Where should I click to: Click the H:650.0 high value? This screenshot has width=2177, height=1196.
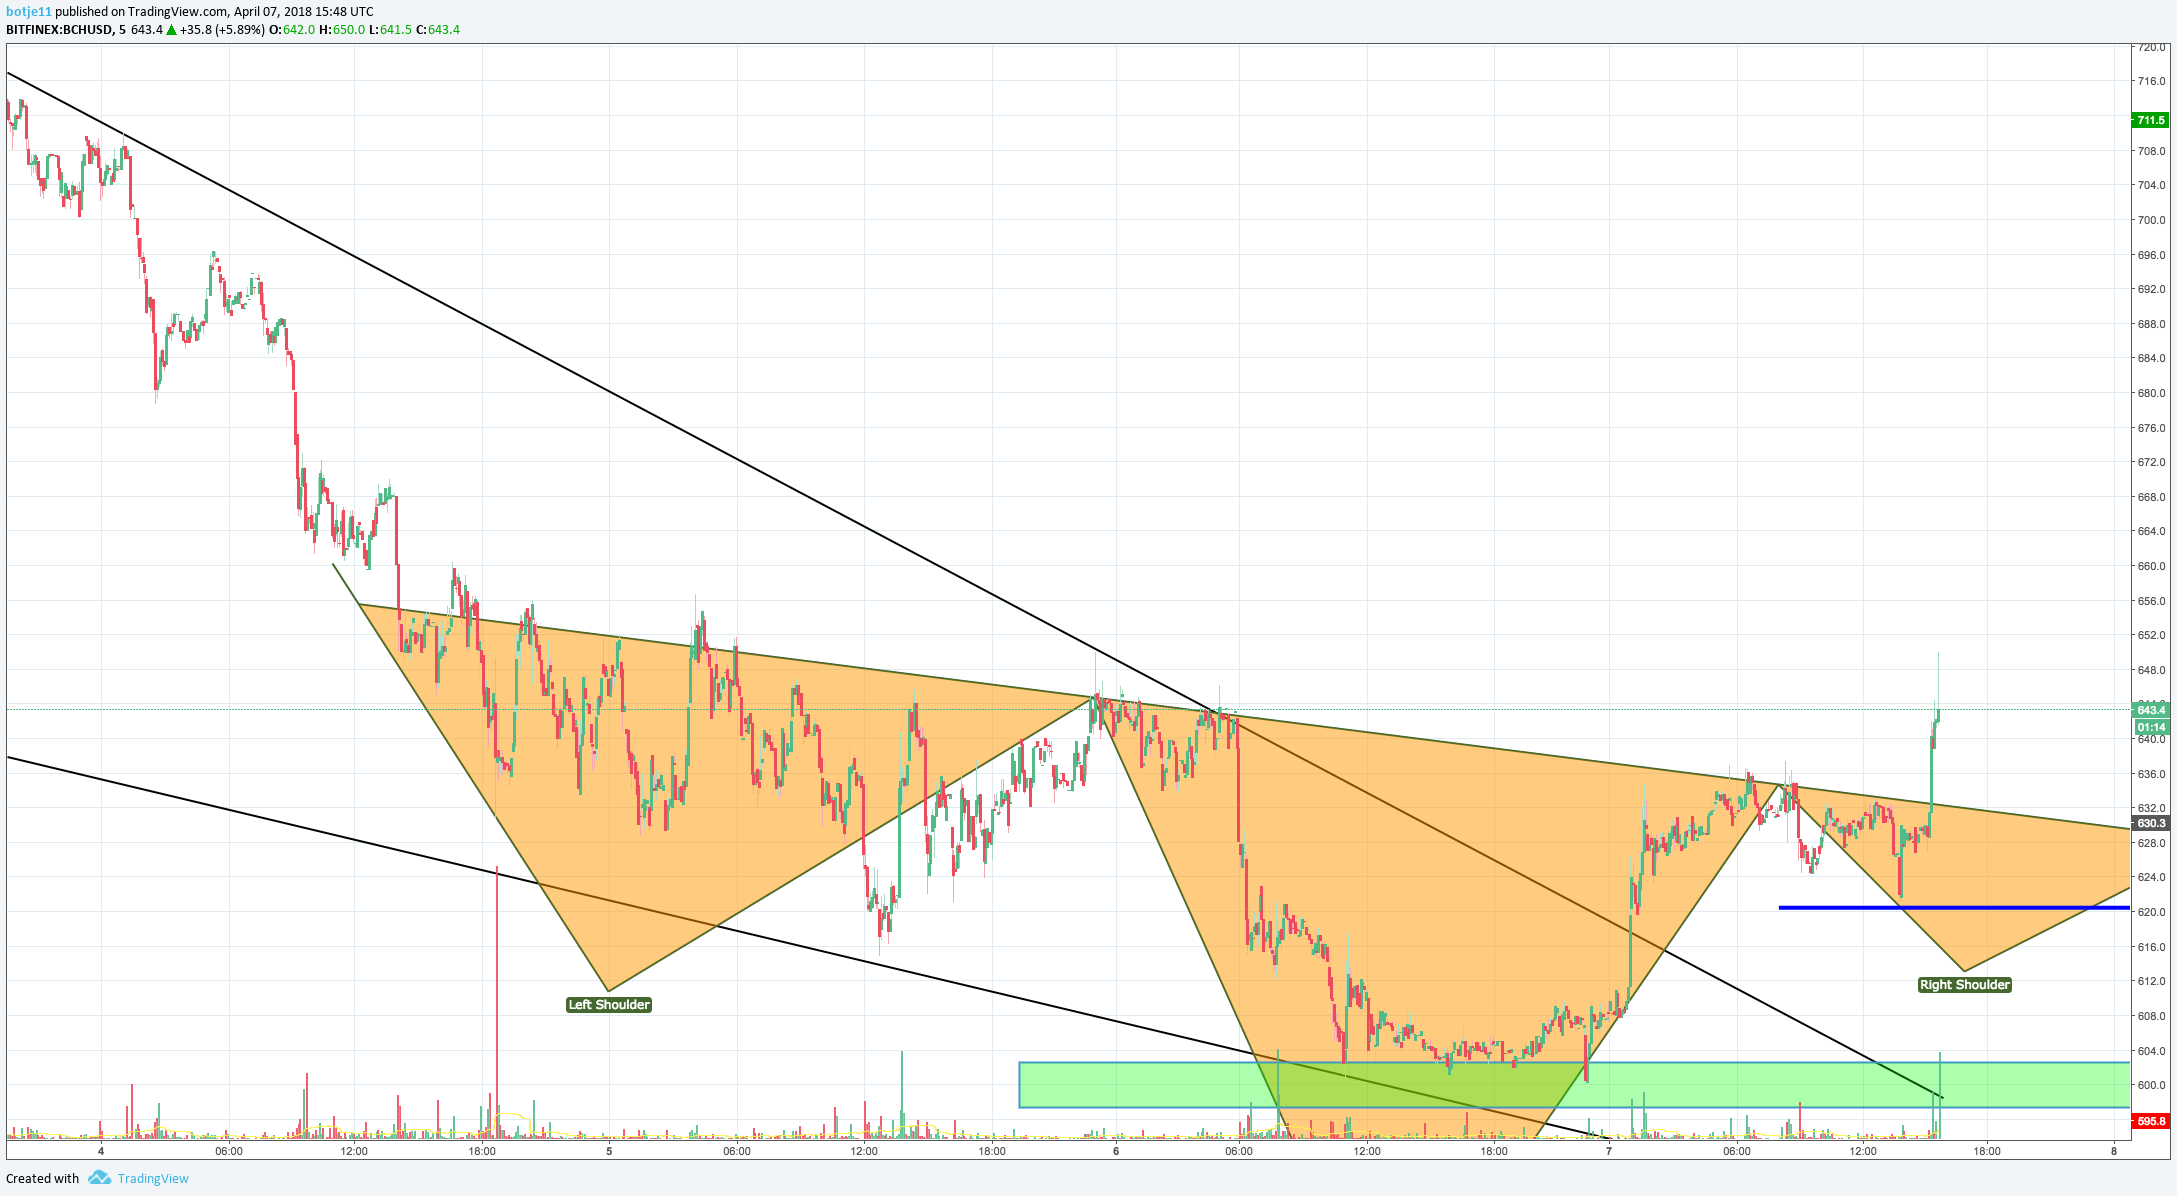342,30
